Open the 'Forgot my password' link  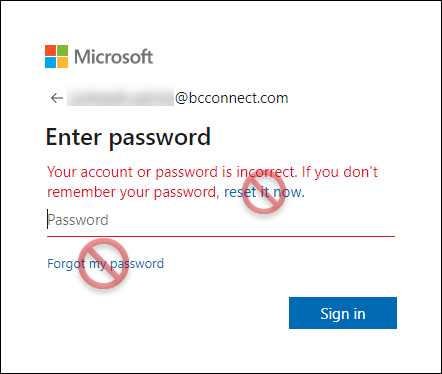105,264
